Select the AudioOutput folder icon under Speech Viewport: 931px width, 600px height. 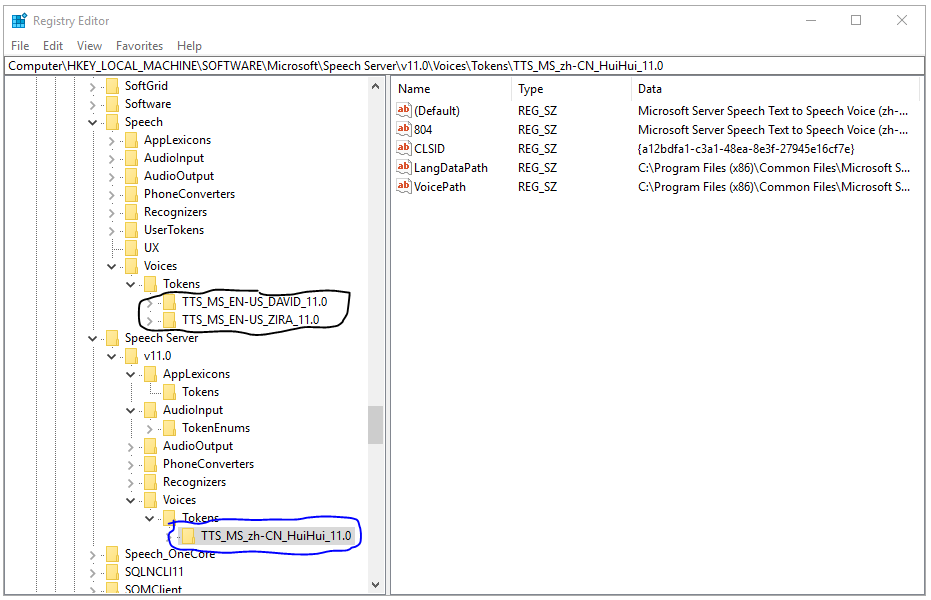pos(131,176)
